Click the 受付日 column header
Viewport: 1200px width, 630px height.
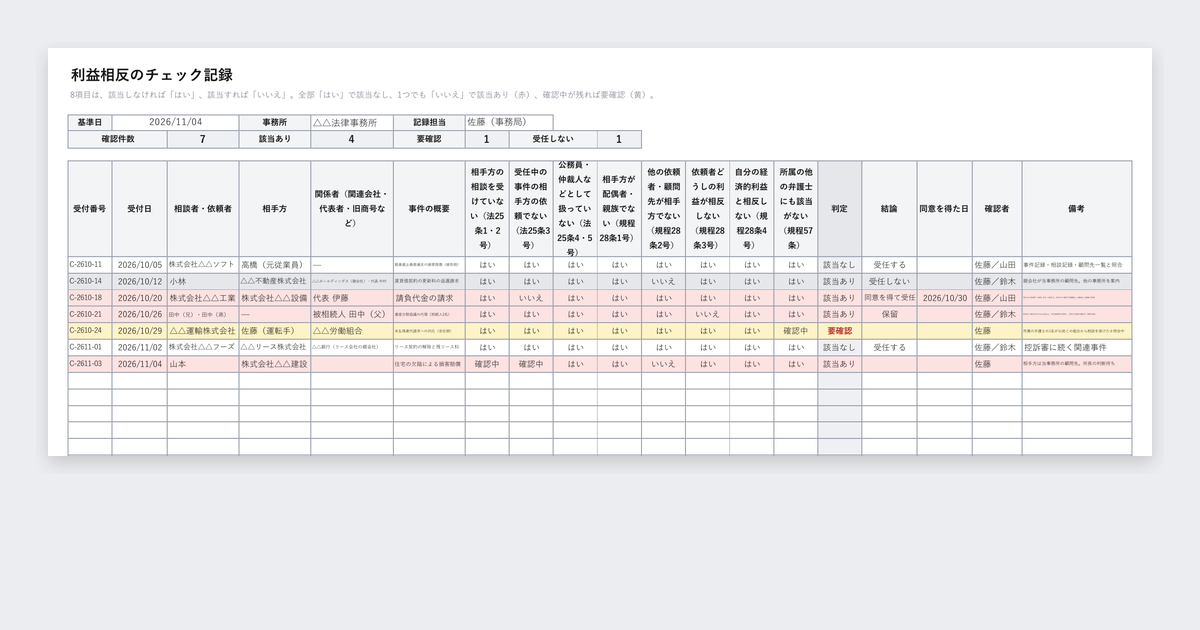click(x=140, y=209)
